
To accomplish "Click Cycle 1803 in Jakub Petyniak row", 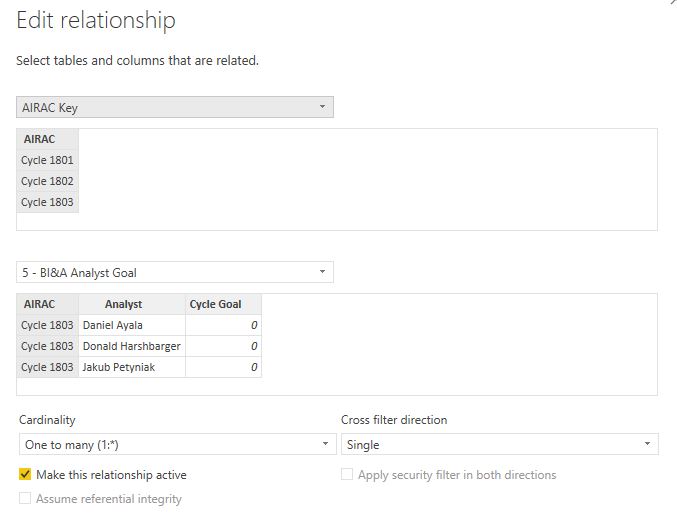I will click(x=47, y=367).
